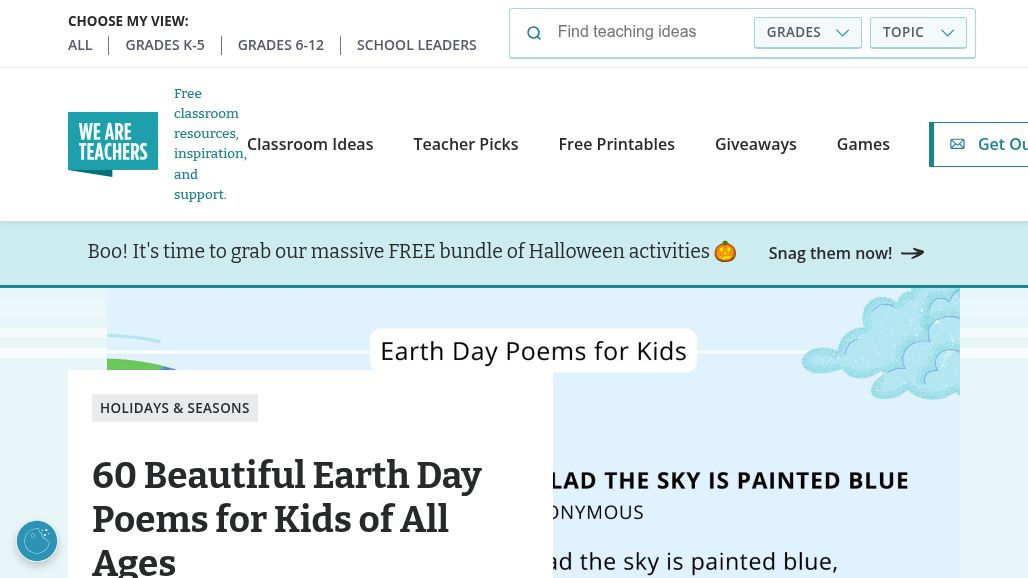The image size is (1028, 578).
Task: Open the Games menu item
Action: pyautogui.click(x=863, y=144)
